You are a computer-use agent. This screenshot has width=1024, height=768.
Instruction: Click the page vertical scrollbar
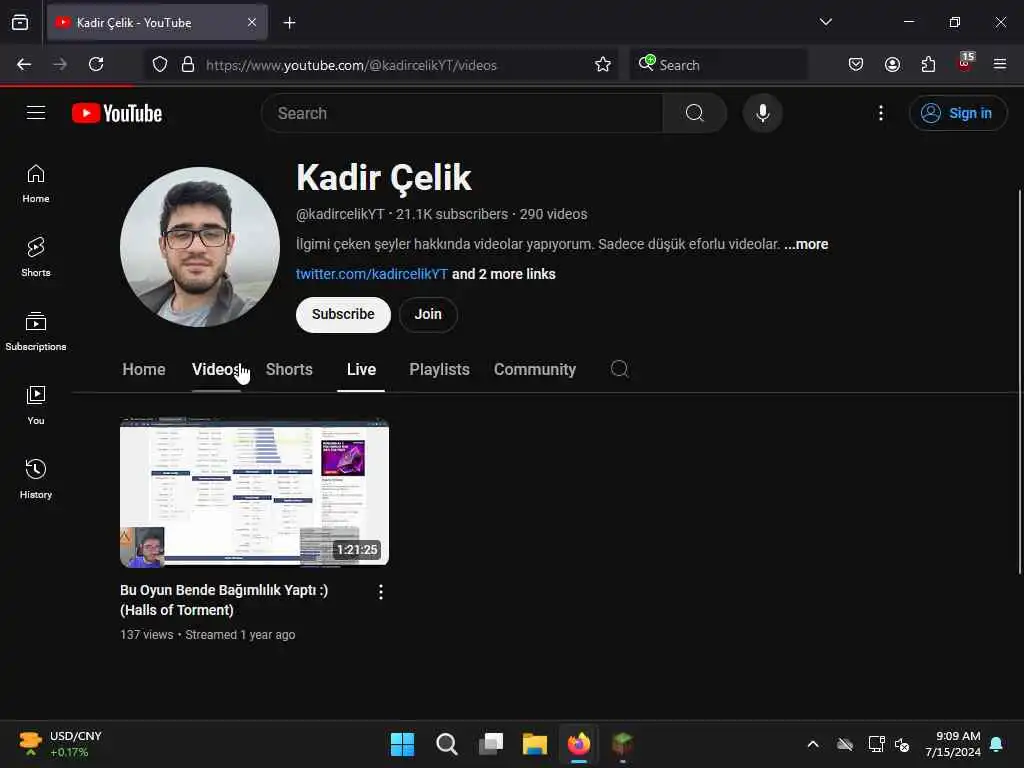[1019, 382]
